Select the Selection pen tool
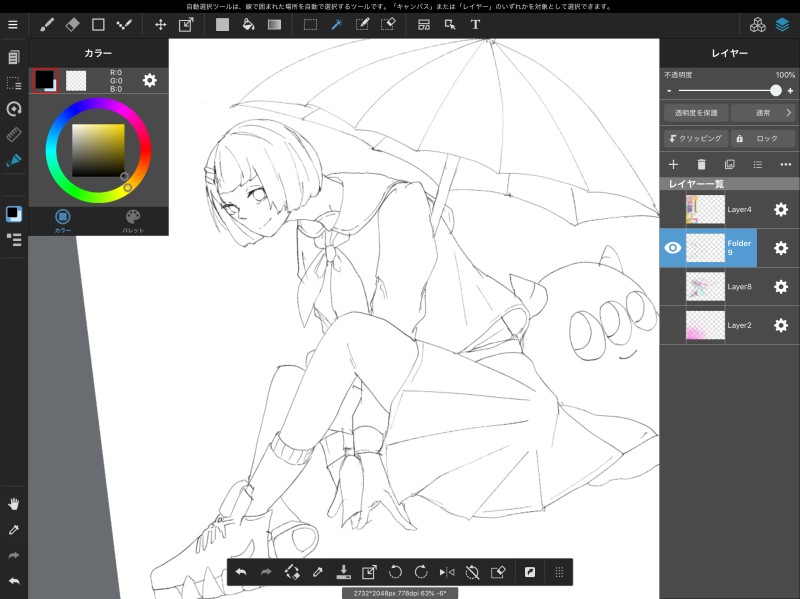Screen dimensions: 800x599 click(x=362, y=24)
